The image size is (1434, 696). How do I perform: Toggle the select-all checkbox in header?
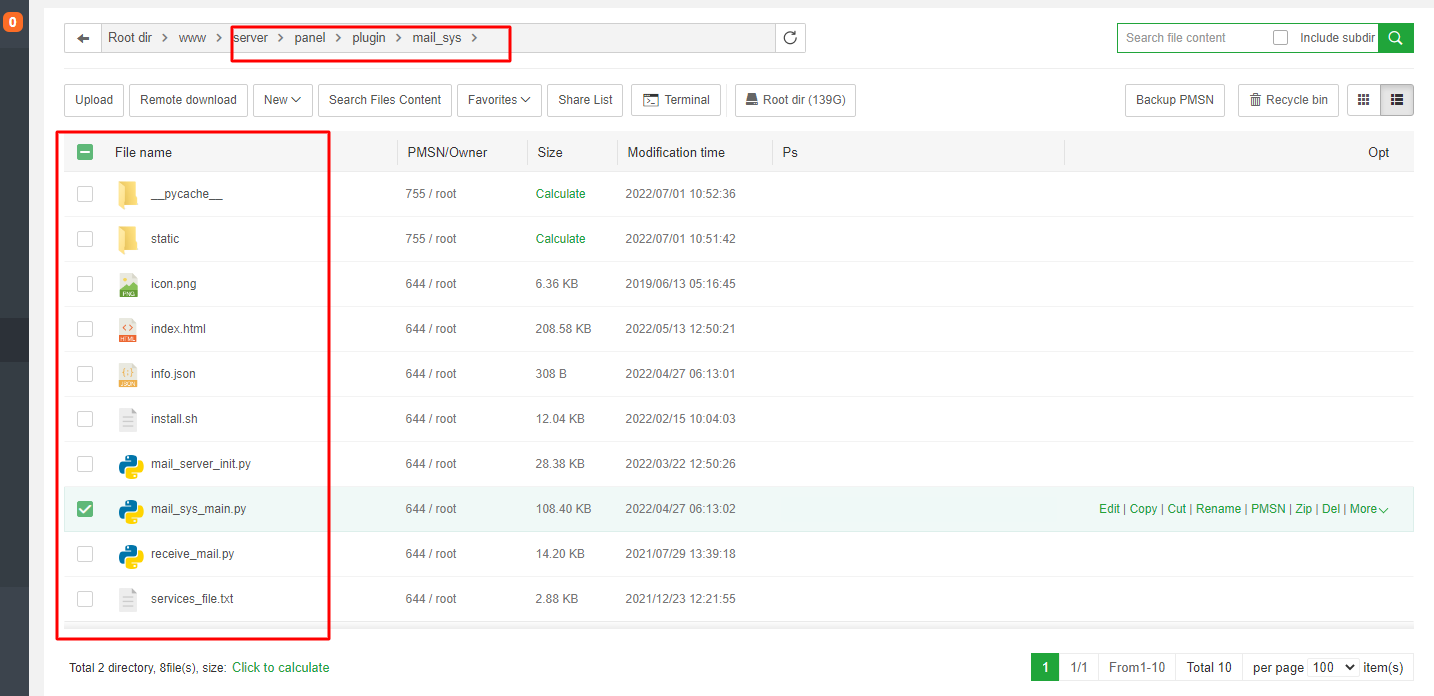tap(85, 152)
